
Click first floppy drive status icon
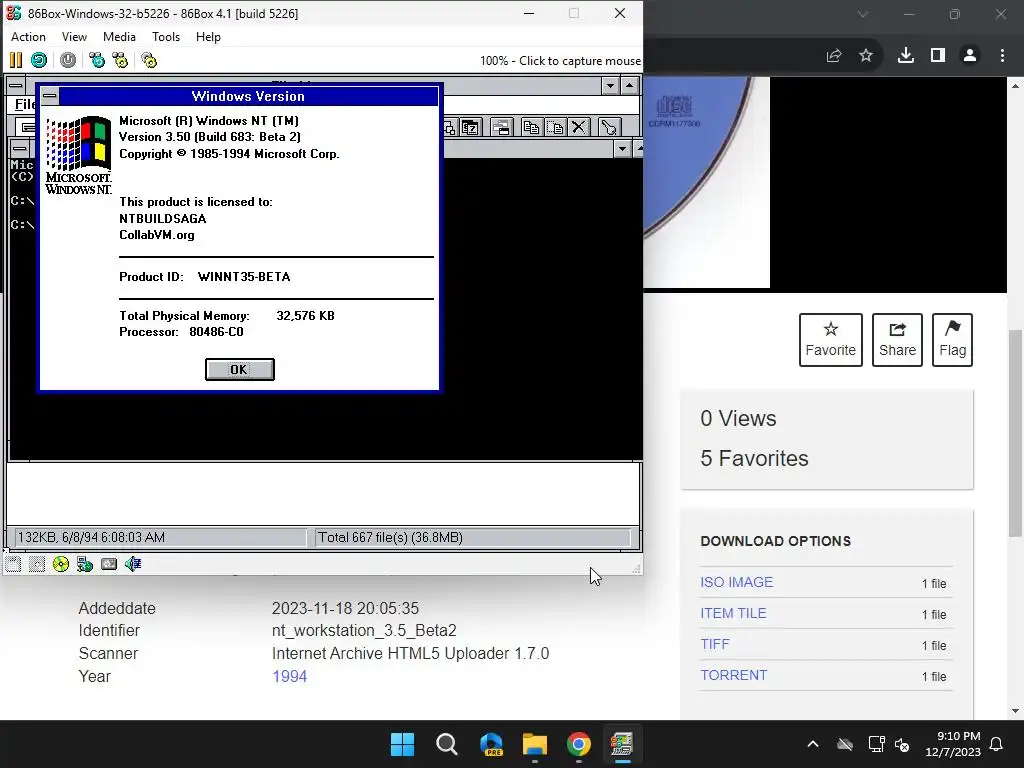13,564
